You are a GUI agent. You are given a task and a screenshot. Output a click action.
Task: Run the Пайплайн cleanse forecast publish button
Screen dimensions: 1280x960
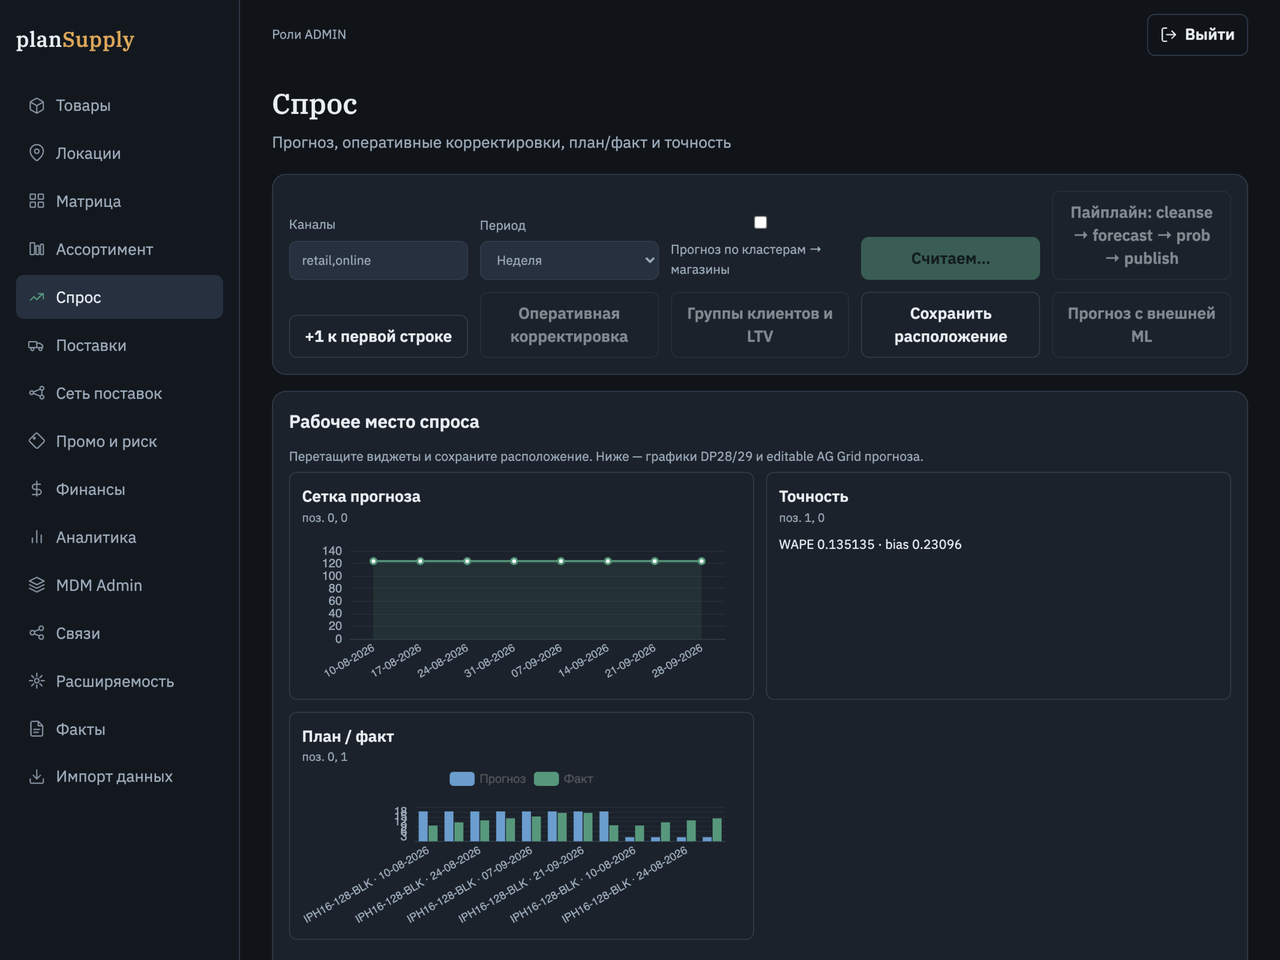1141,235
